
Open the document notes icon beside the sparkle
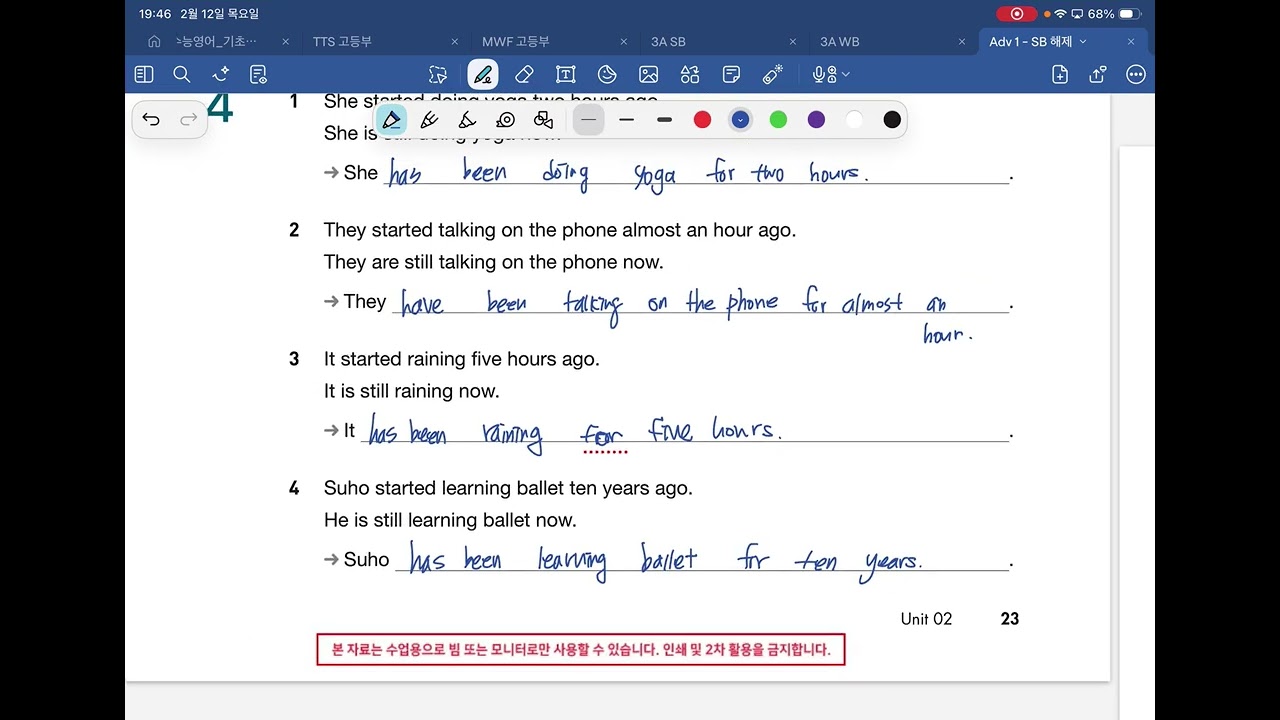(258, 74)
